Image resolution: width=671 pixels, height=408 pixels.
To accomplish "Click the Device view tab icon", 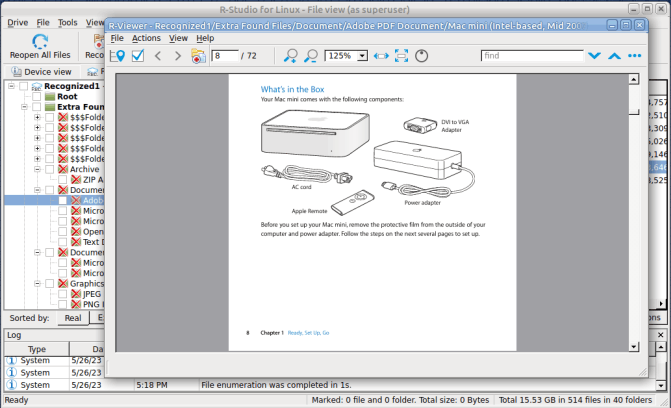I will coord(16,71).
